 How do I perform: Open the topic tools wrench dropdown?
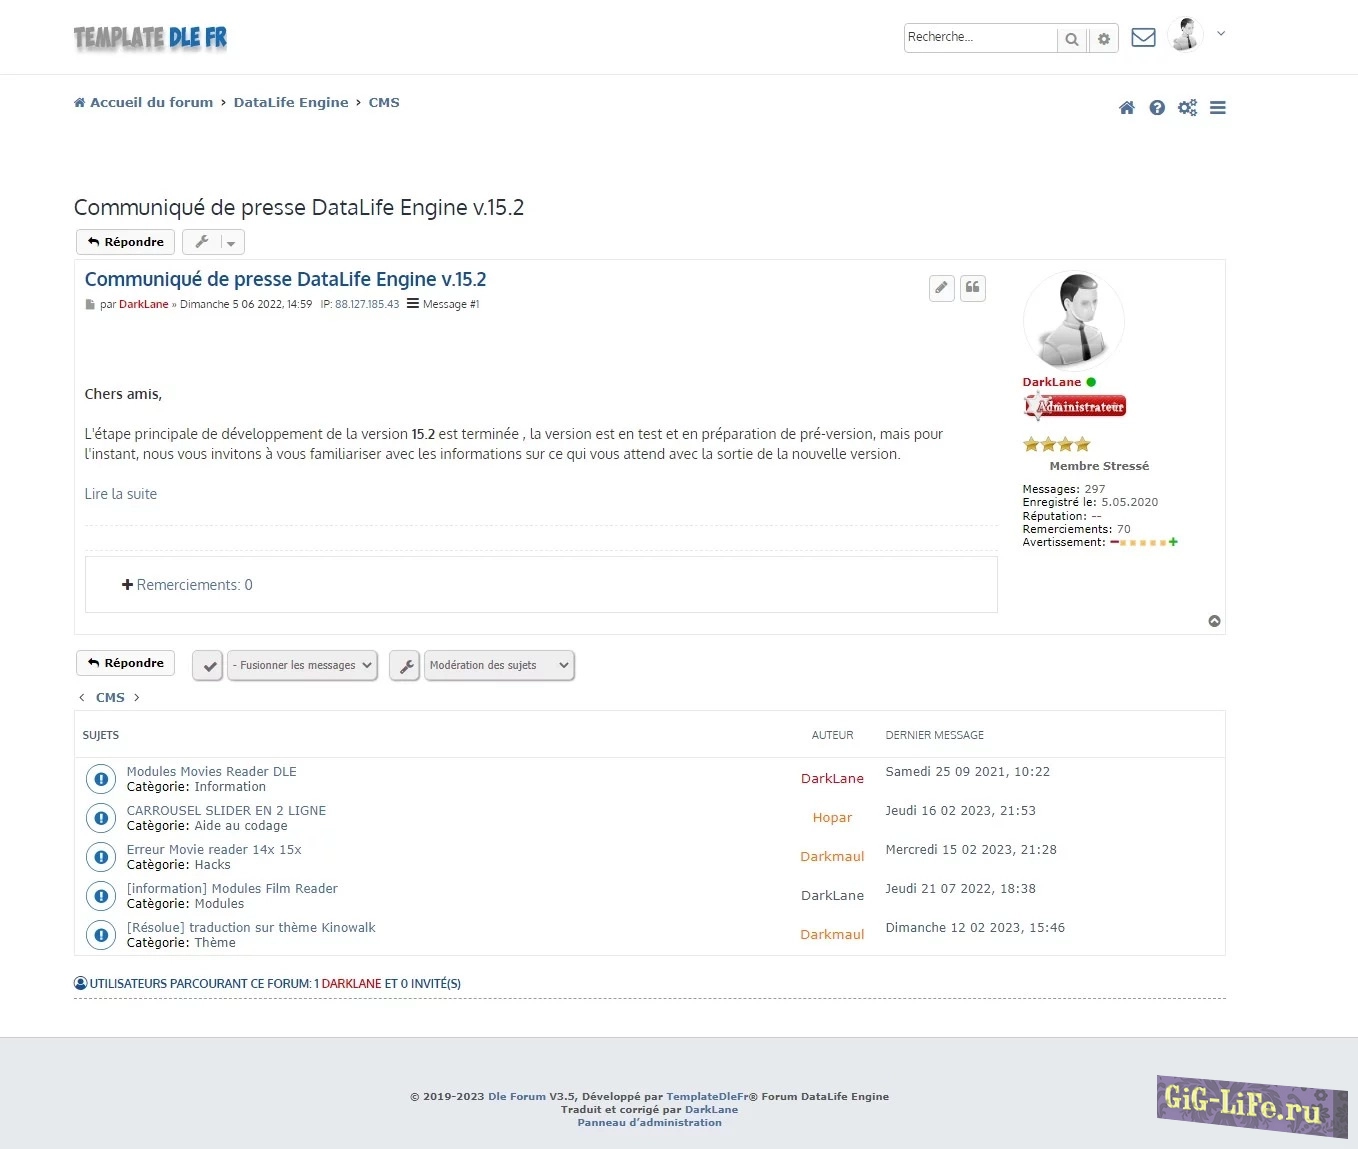click(213, 242)
